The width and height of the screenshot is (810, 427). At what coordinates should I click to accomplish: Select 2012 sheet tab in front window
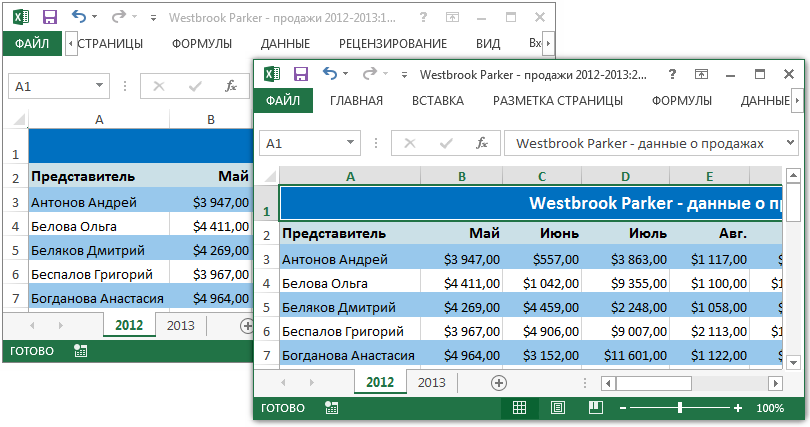(x=380, y=383)
